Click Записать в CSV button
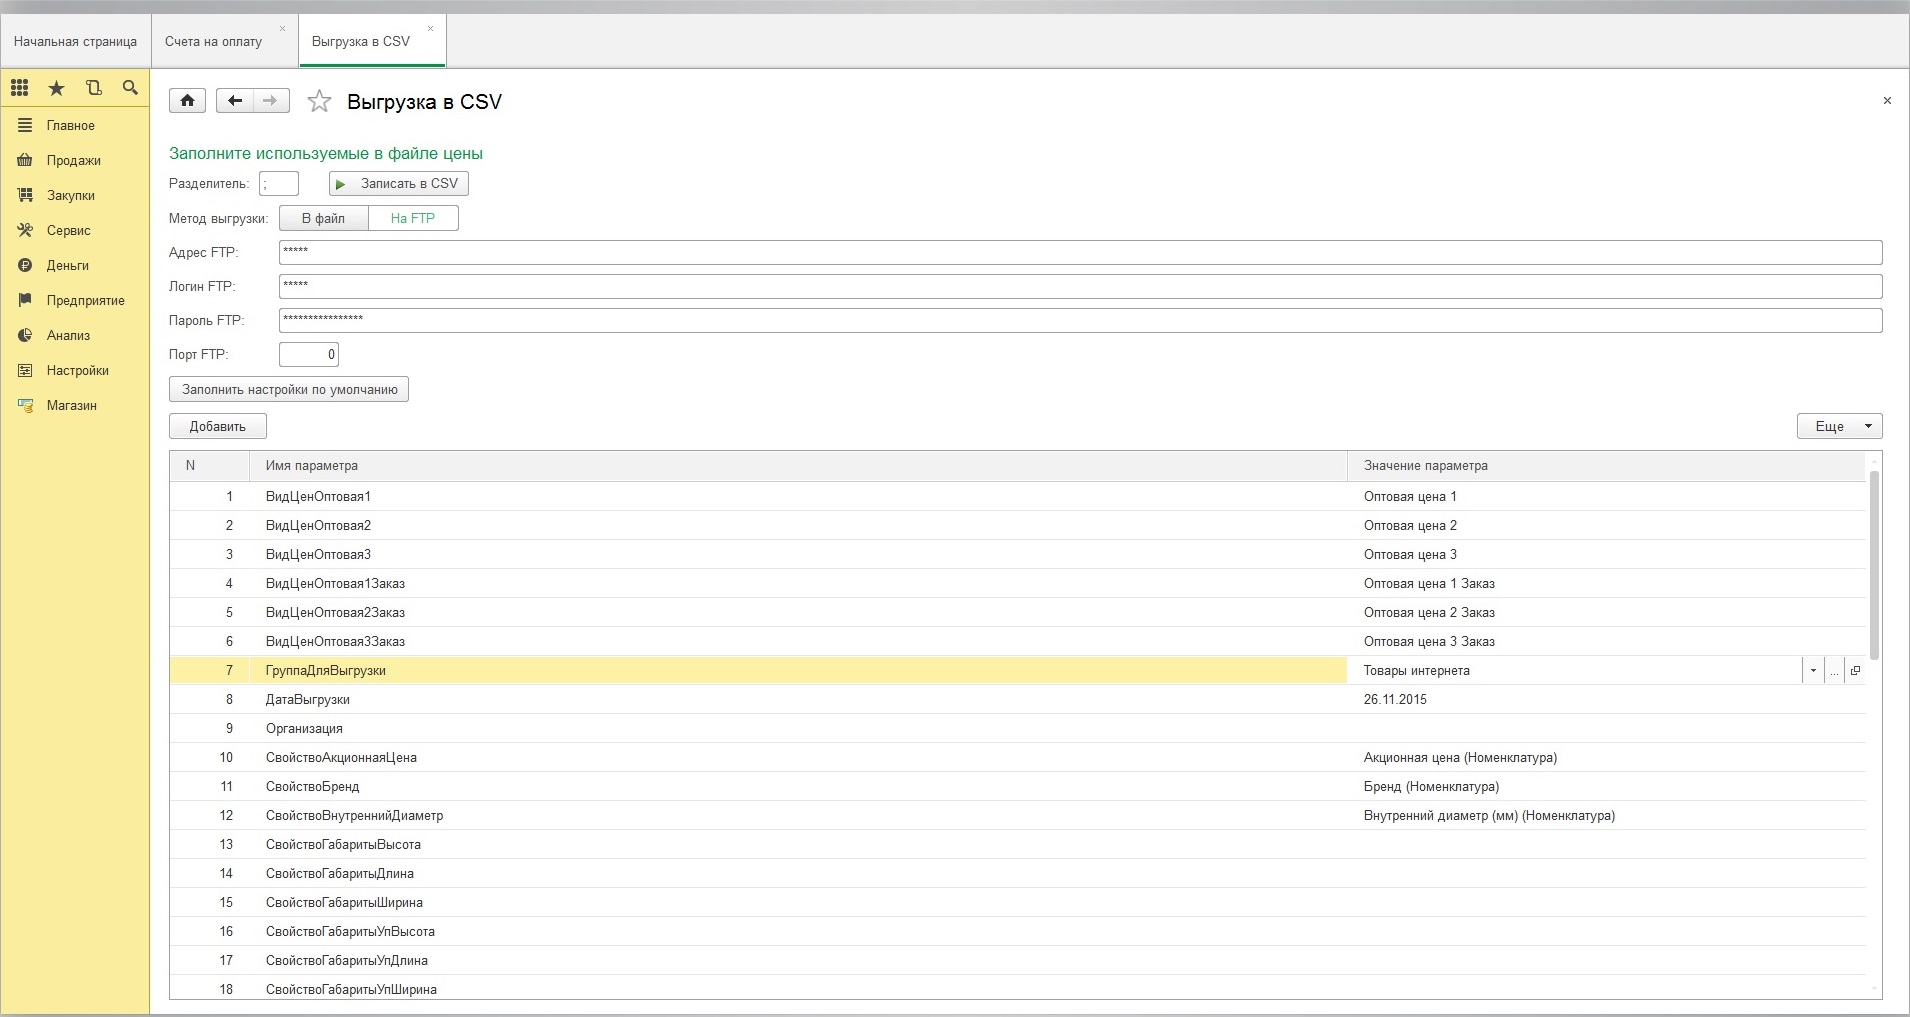The width and height of the screenshot is (1910, 1017). [399, 183]
